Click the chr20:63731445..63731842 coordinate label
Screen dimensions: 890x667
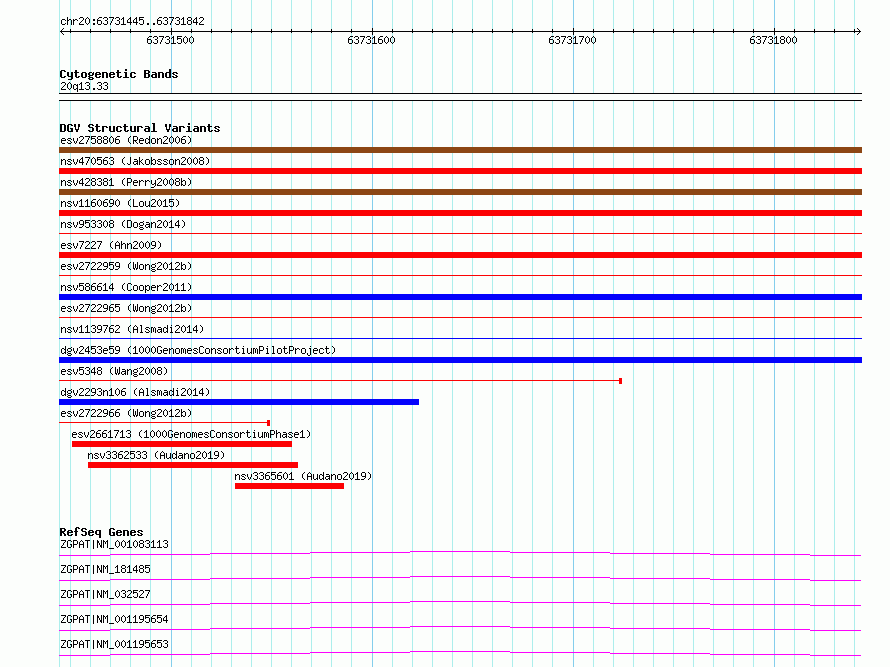point(132,22)
